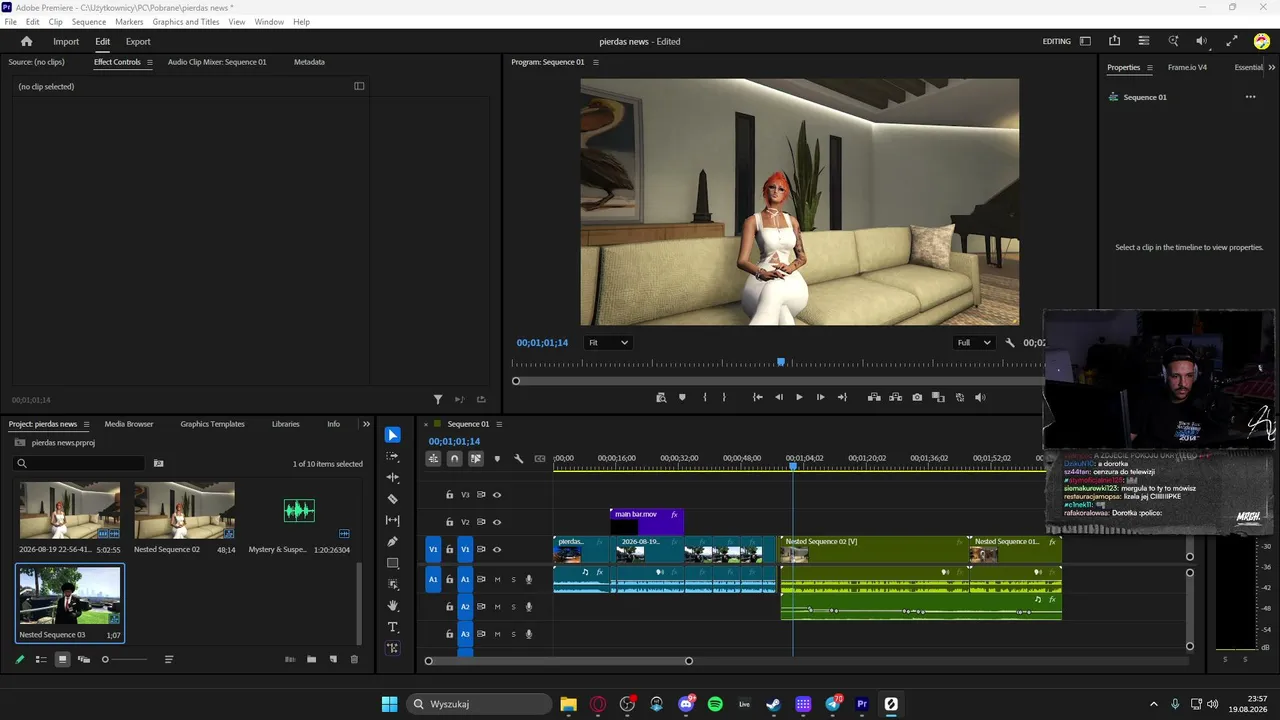The height and width of the screenshot is (720, 1280).
Task: Adjust the Project thumbnail size slider
Action: [125, 659]
